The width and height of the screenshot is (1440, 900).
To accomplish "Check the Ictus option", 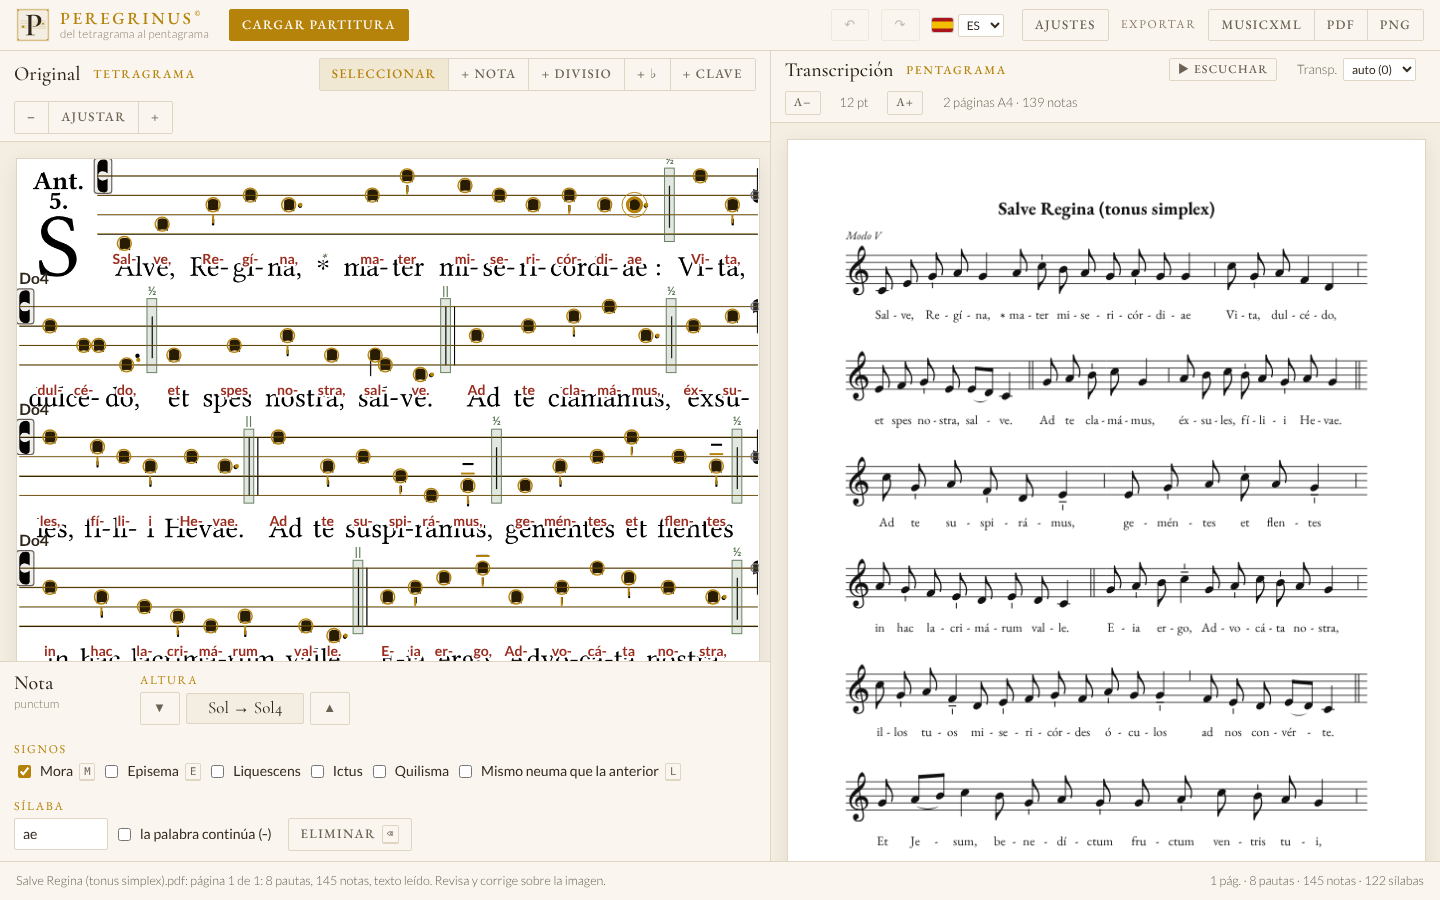I will pos(317,771).
